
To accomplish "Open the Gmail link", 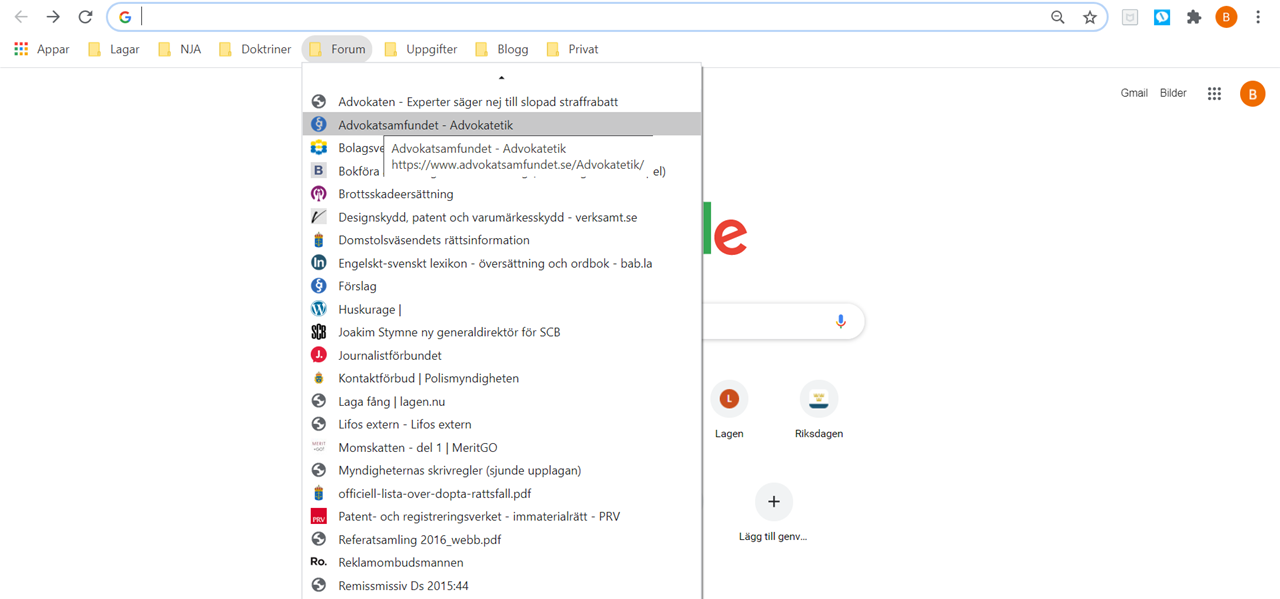I will pos(1134,93).
